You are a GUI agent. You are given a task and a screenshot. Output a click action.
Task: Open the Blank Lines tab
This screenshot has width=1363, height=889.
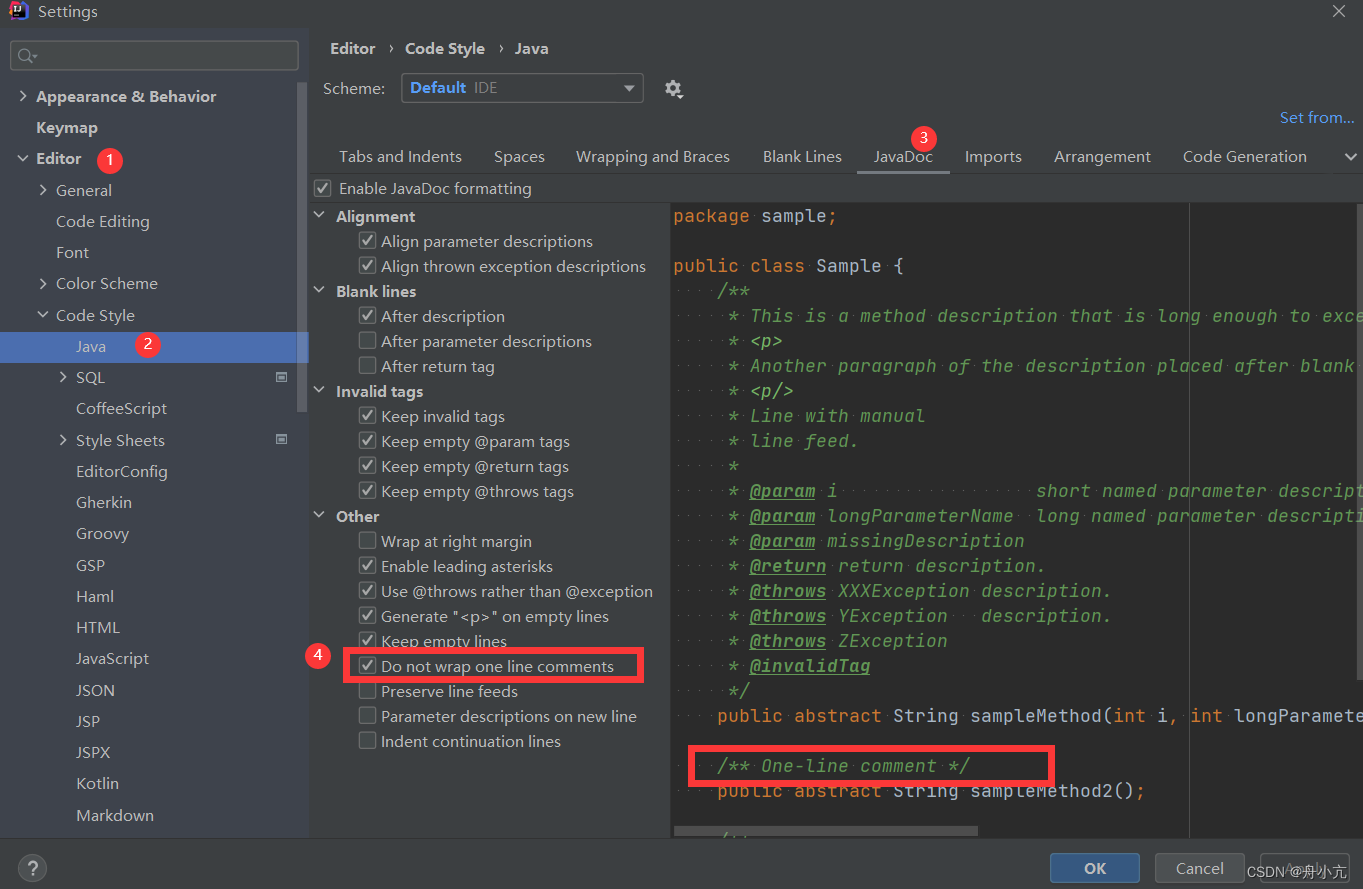pyautogui.click(x=802, y=157)
